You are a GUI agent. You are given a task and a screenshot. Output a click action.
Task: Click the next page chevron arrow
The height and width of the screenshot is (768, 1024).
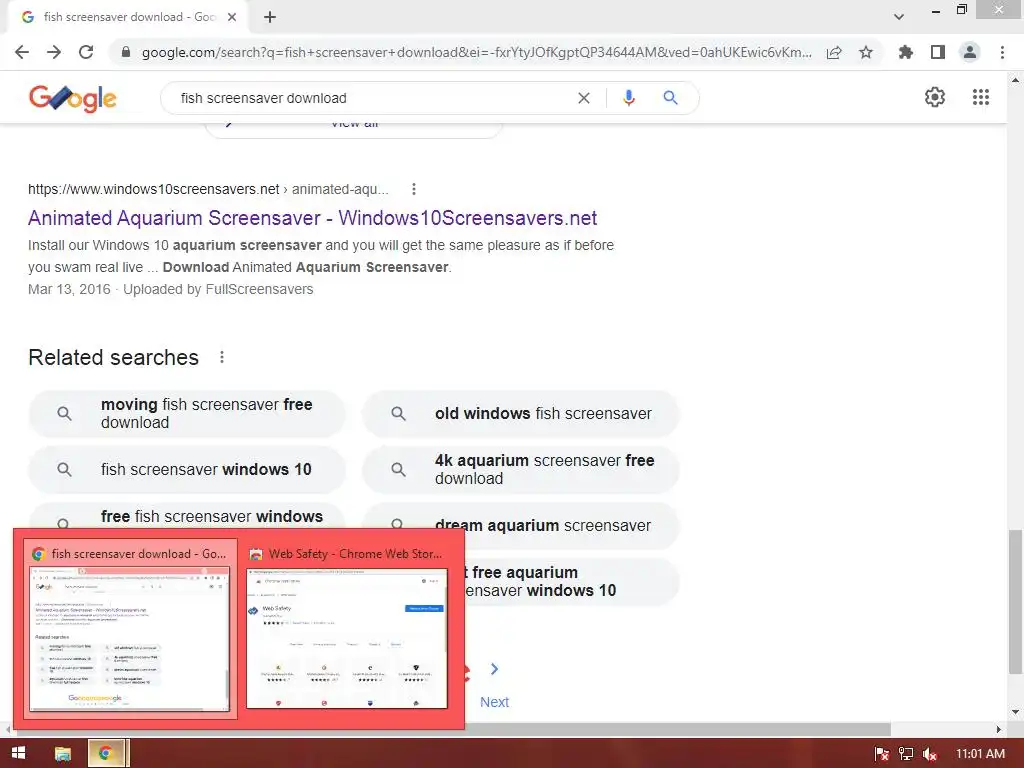(494, 669)
